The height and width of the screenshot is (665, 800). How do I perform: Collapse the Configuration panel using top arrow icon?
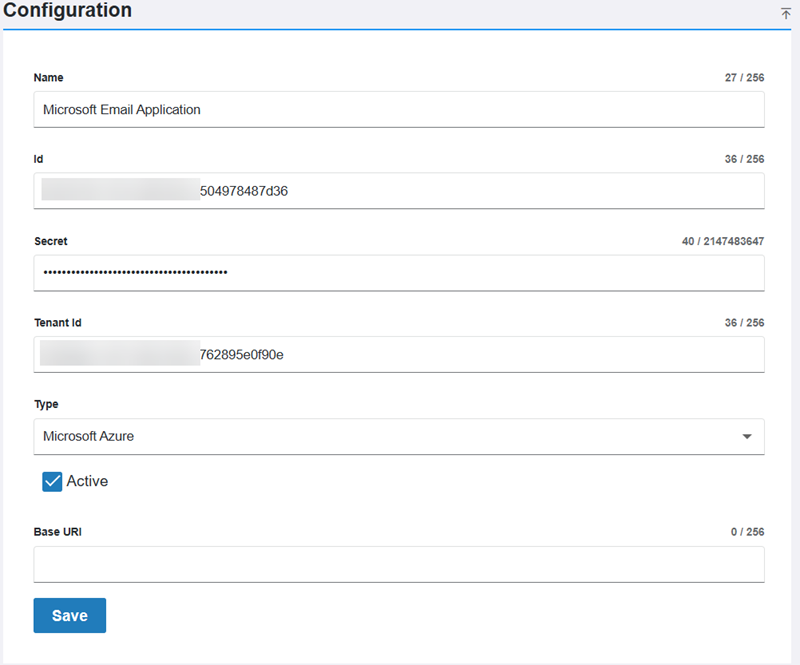tap(785, 13)
